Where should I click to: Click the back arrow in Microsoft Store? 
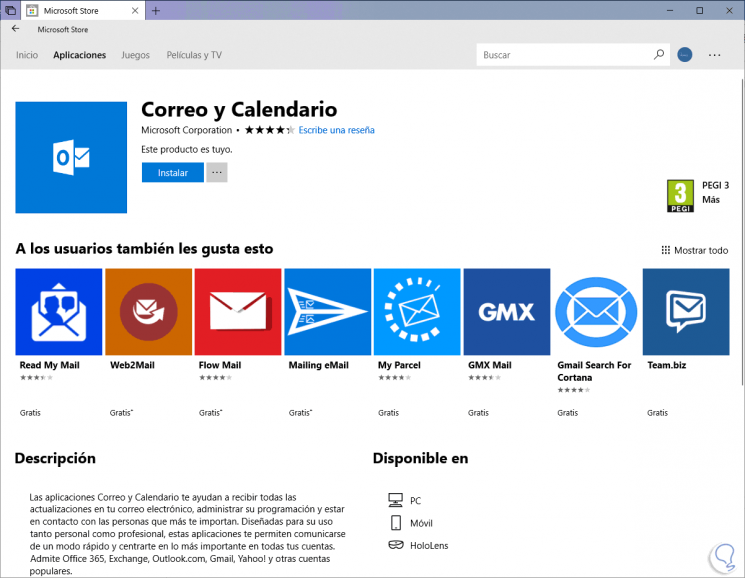15,29
